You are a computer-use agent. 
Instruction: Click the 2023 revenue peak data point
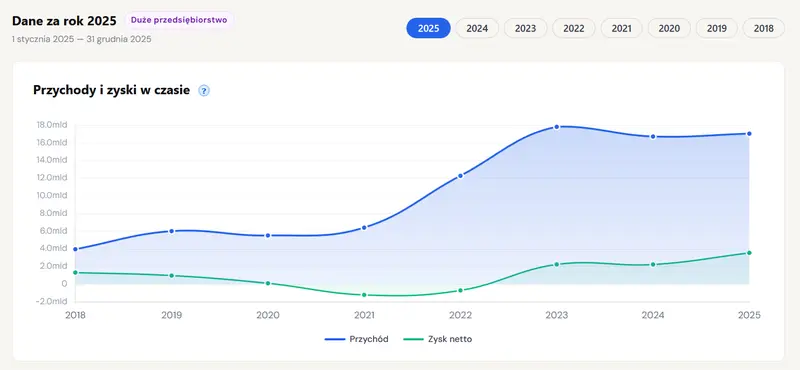pyautogui.click(x=557, y=127)
